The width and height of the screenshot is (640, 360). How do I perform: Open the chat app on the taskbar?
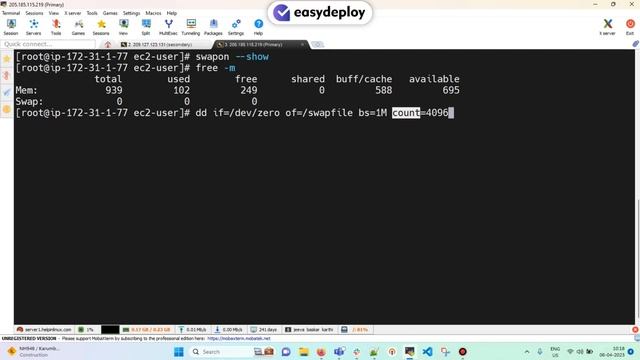tap(286, 351)
